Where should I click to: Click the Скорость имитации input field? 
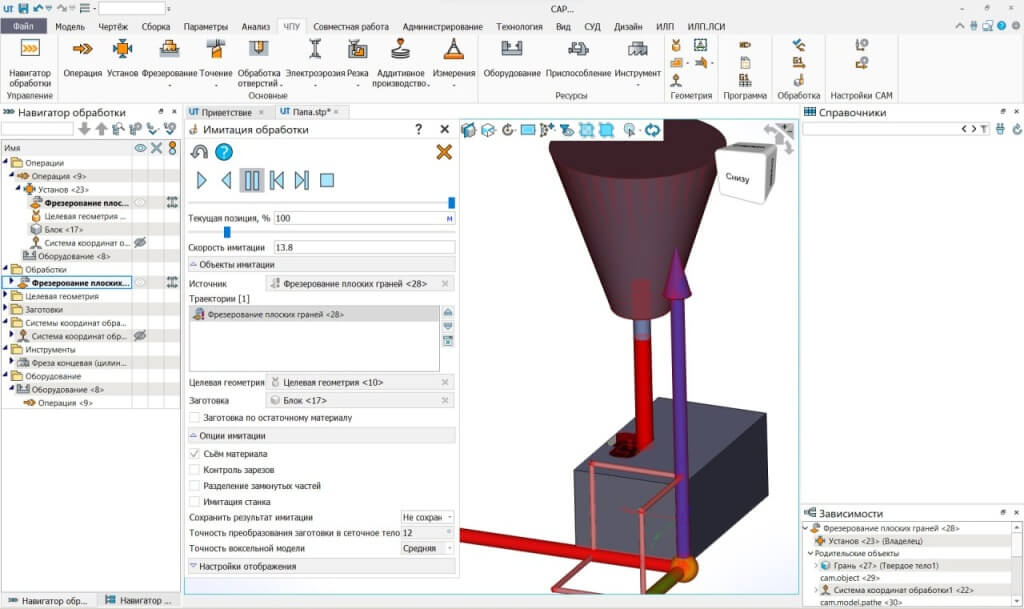[363, 247]
